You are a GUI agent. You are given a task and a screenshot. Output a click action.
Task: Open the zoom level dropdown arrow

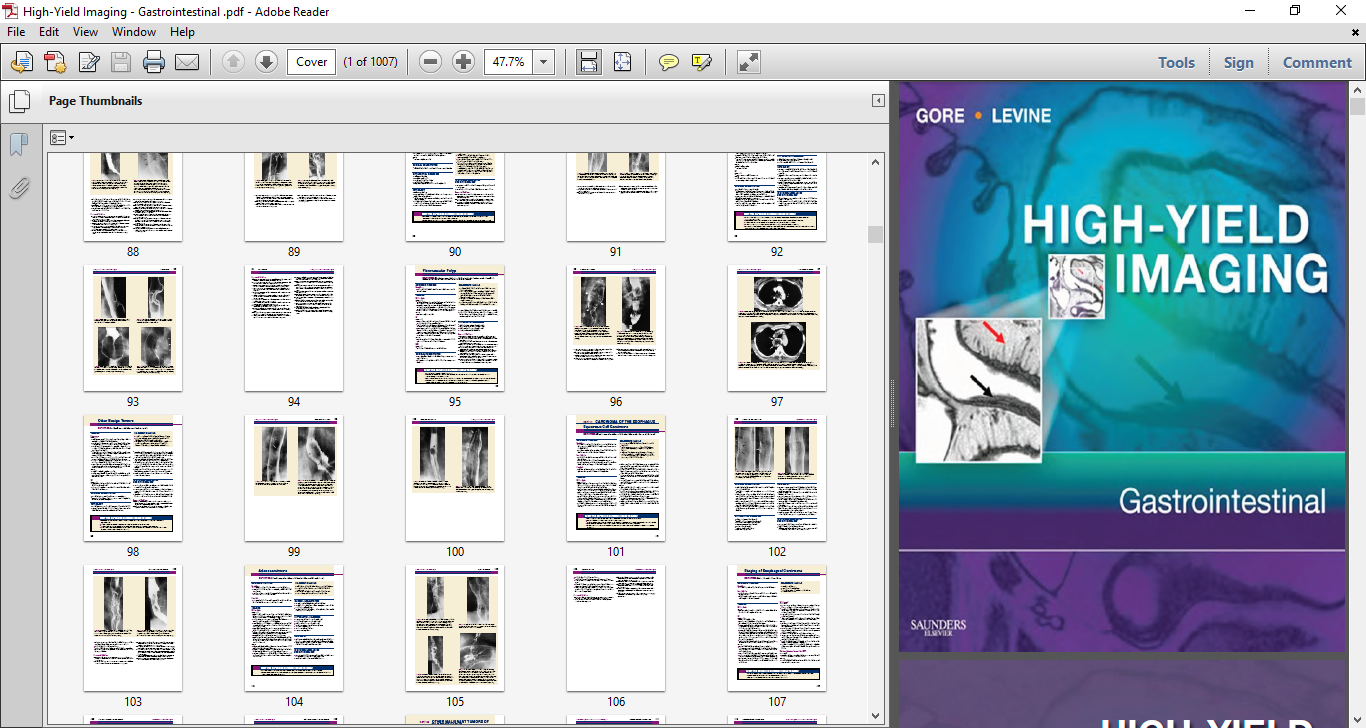[544, 62]
